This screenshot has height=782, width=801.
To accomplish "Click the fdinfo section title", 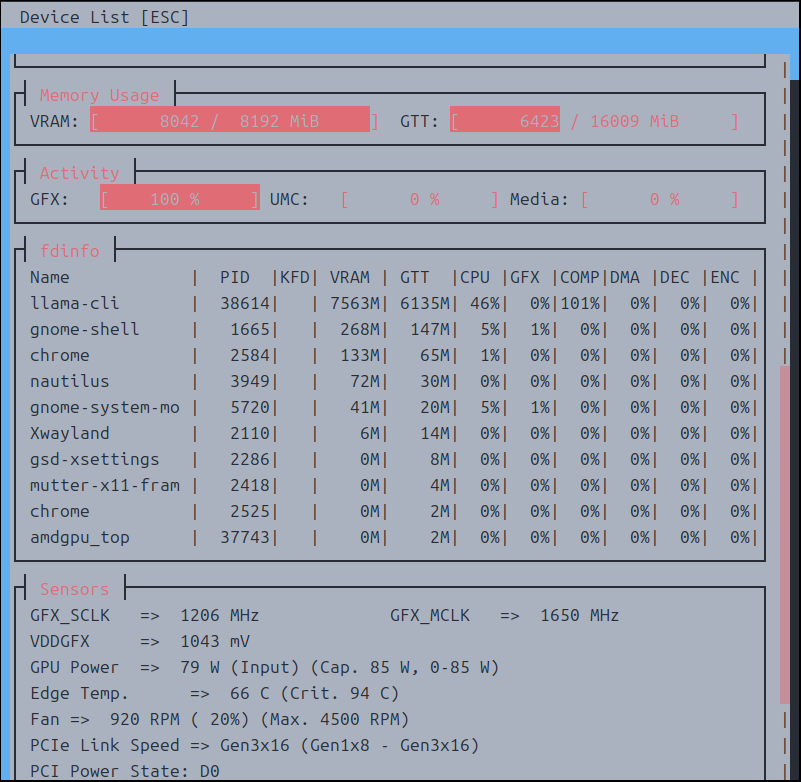I will pyautogui.click(x=69, y=251).
